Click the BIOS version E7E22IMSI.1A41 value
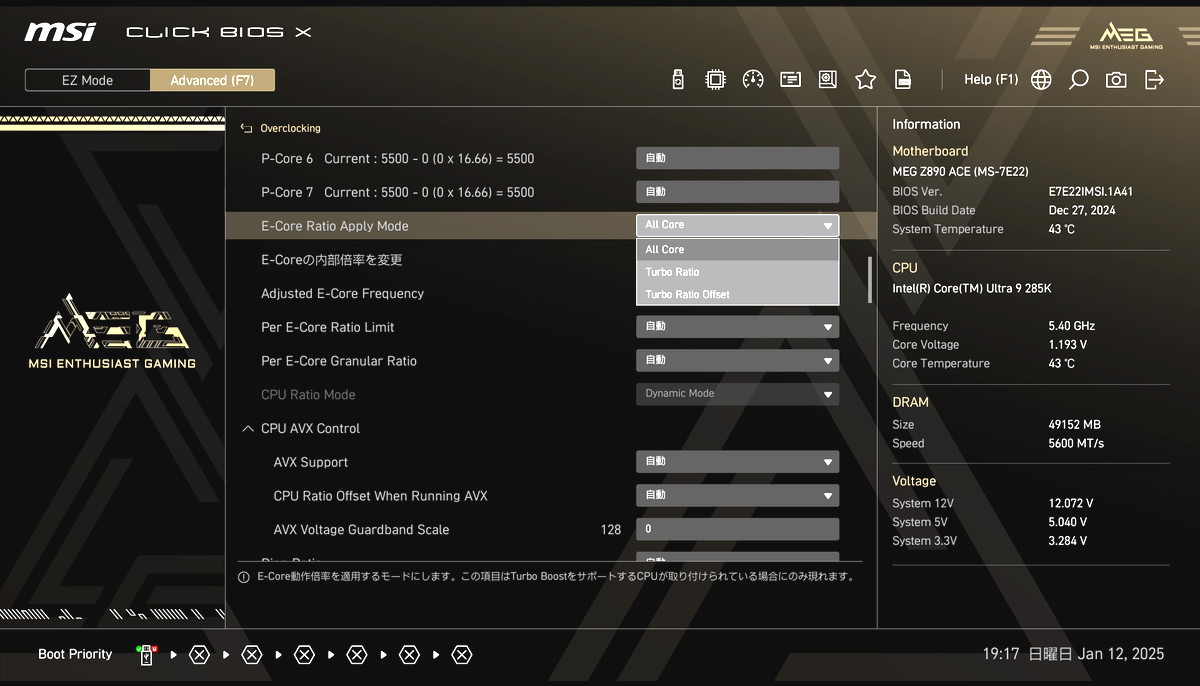The width and height of the screenshot is (1200, 686). 1090,192
